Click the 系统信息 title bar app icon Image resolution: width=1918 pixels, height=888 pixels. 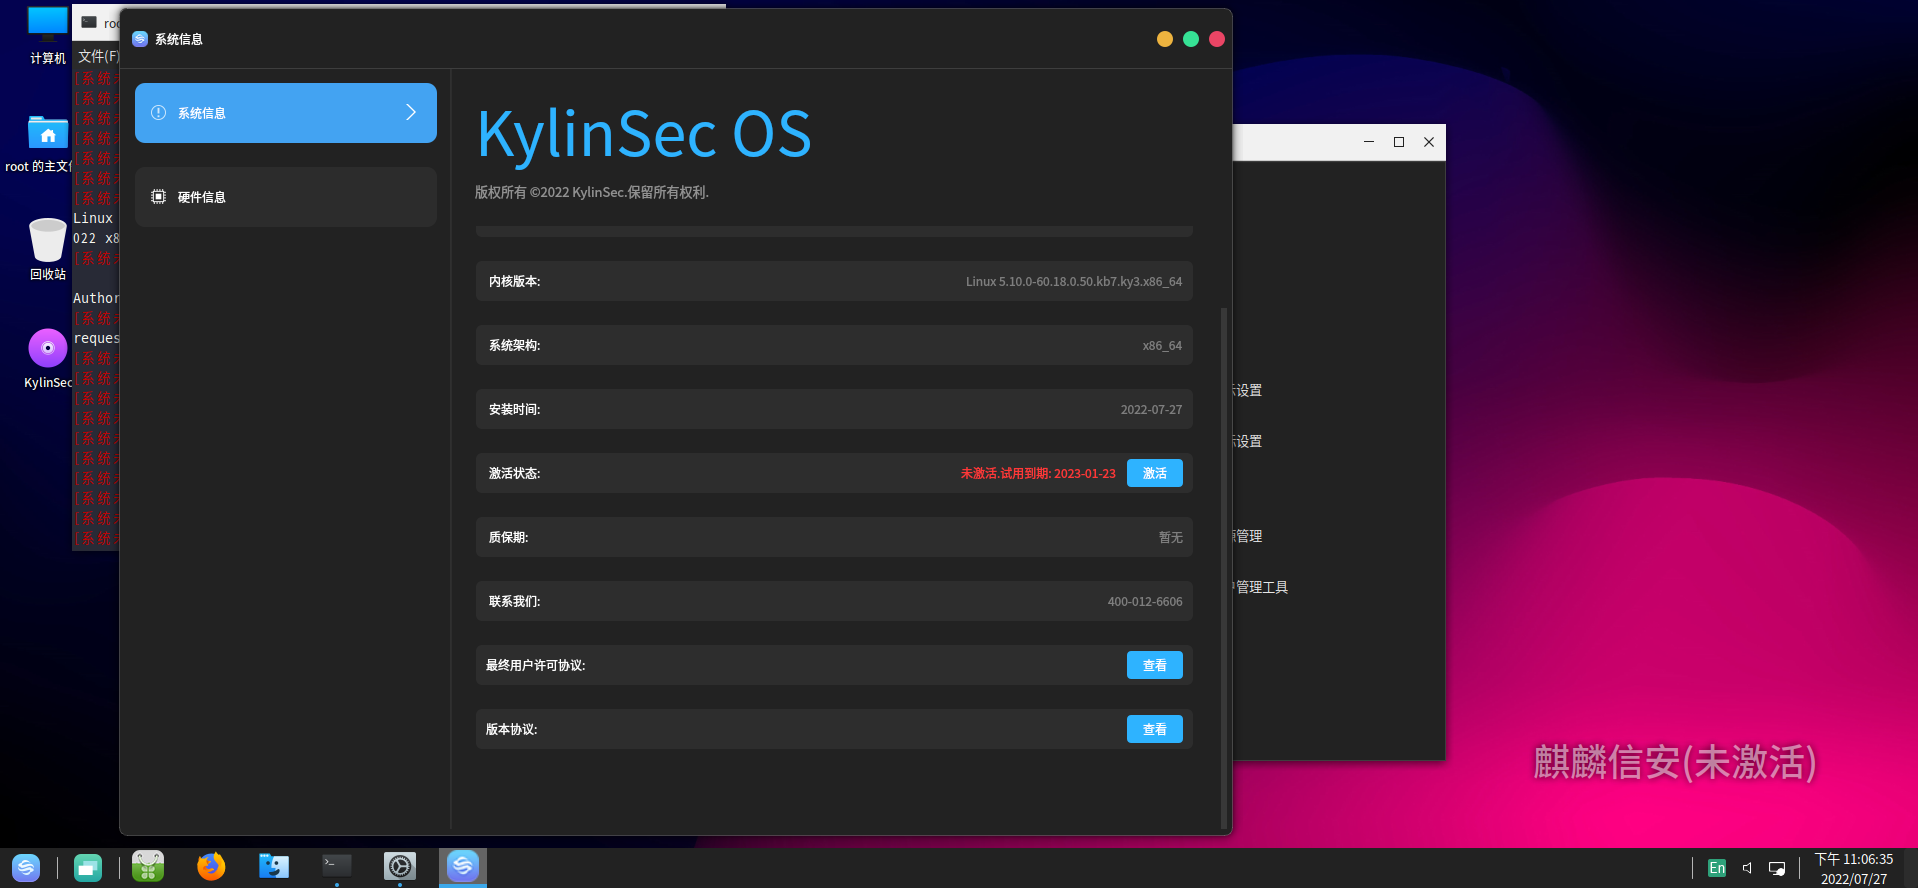click(140, 39)
